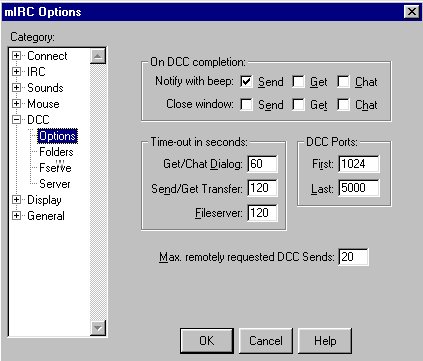Check Close window Send checkbox
The height and width of the screenshot is (361, 423).
[x=246, y=105]
